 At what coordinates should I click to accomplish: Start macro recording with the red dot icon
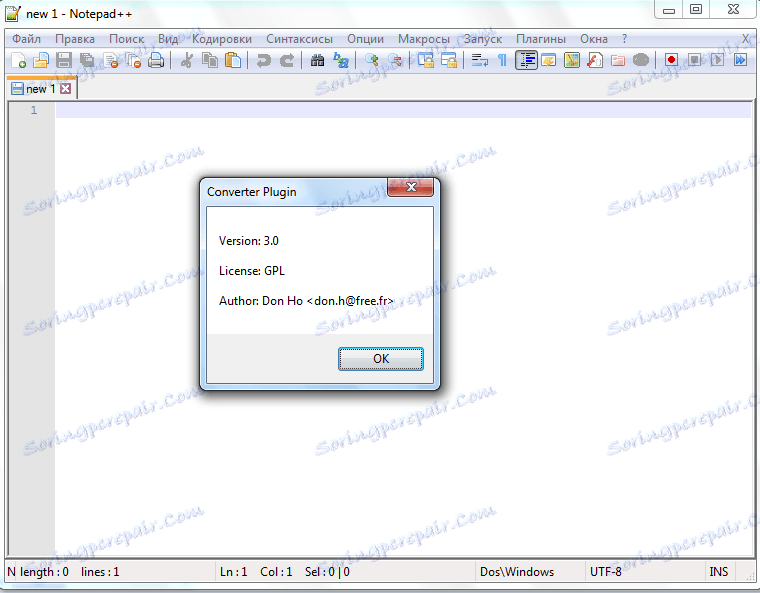[671, 61]
